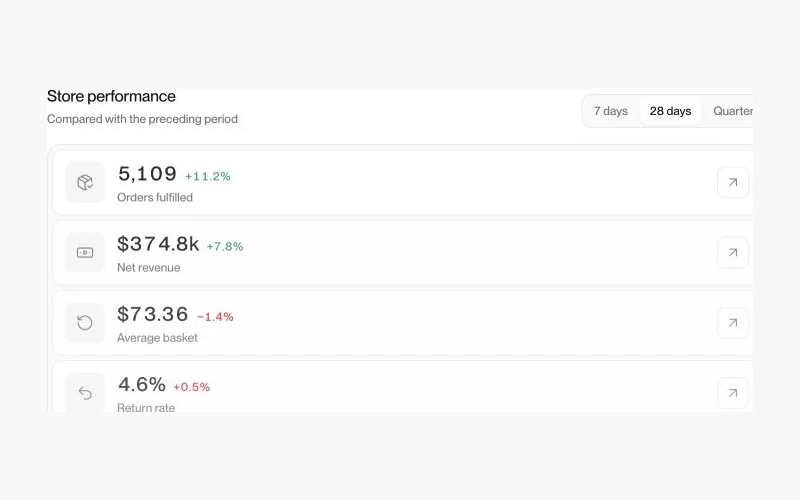Click the Return rate label
Image resolution: width=800 pixels, height=500 pixels.
pyautogui.click(x=146, y=408)
